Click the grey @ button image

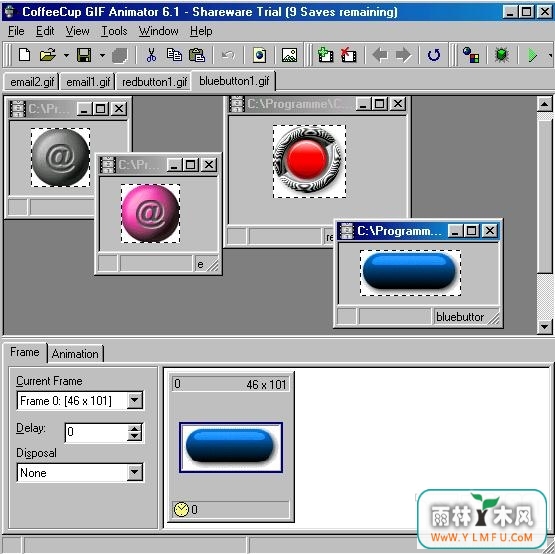60,157
